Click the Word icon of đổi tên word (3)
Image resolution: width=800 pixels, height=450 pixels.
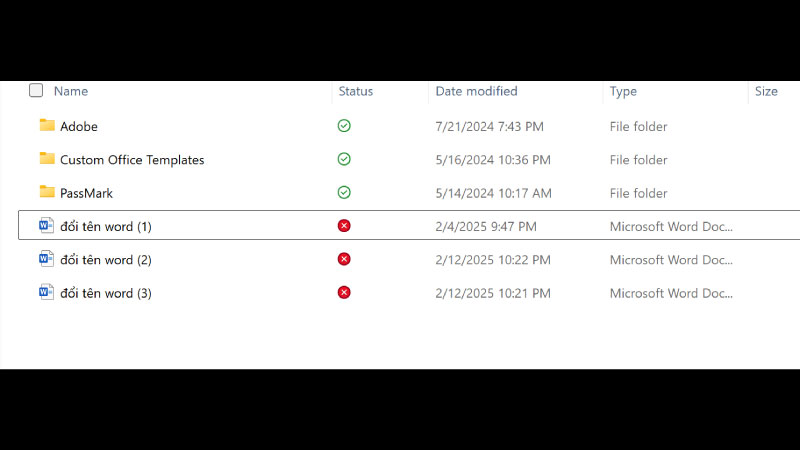(46, 292)
